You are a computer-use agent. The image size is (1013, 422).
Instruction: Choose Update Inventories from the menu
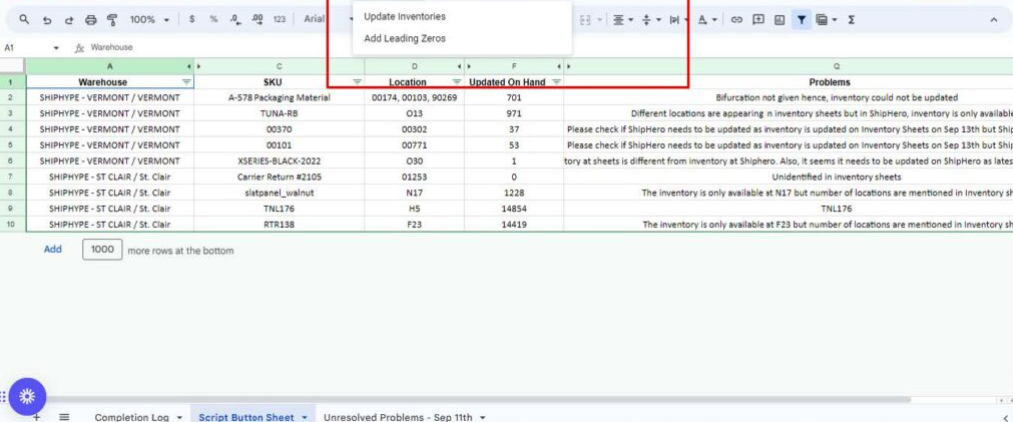tap(405, 17)
